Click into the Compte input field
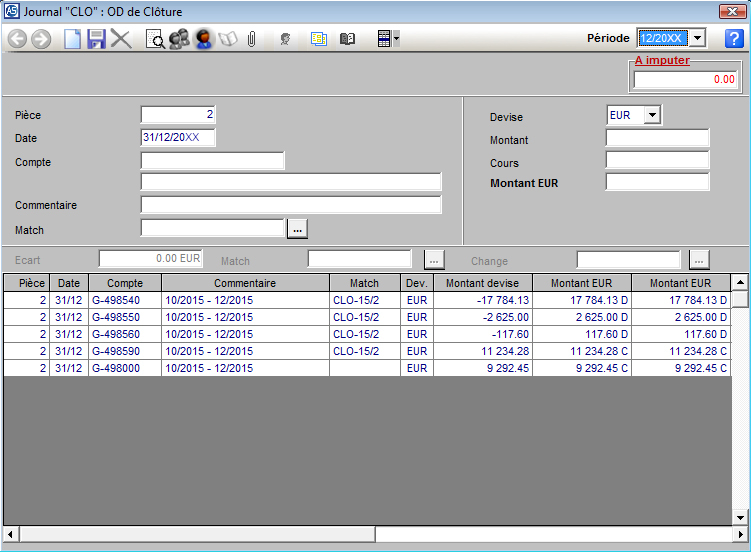Screen dimensions: 751x552 point(212,161)
